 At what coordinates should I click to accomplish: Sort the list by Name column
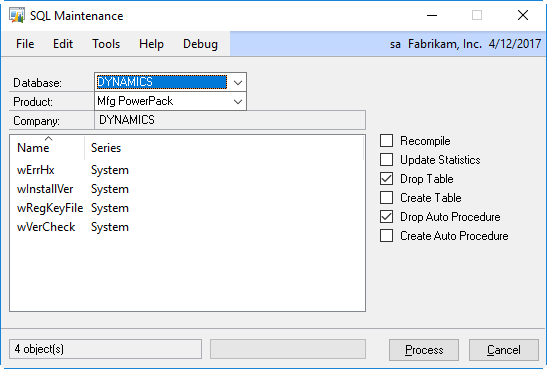[33, 148]
